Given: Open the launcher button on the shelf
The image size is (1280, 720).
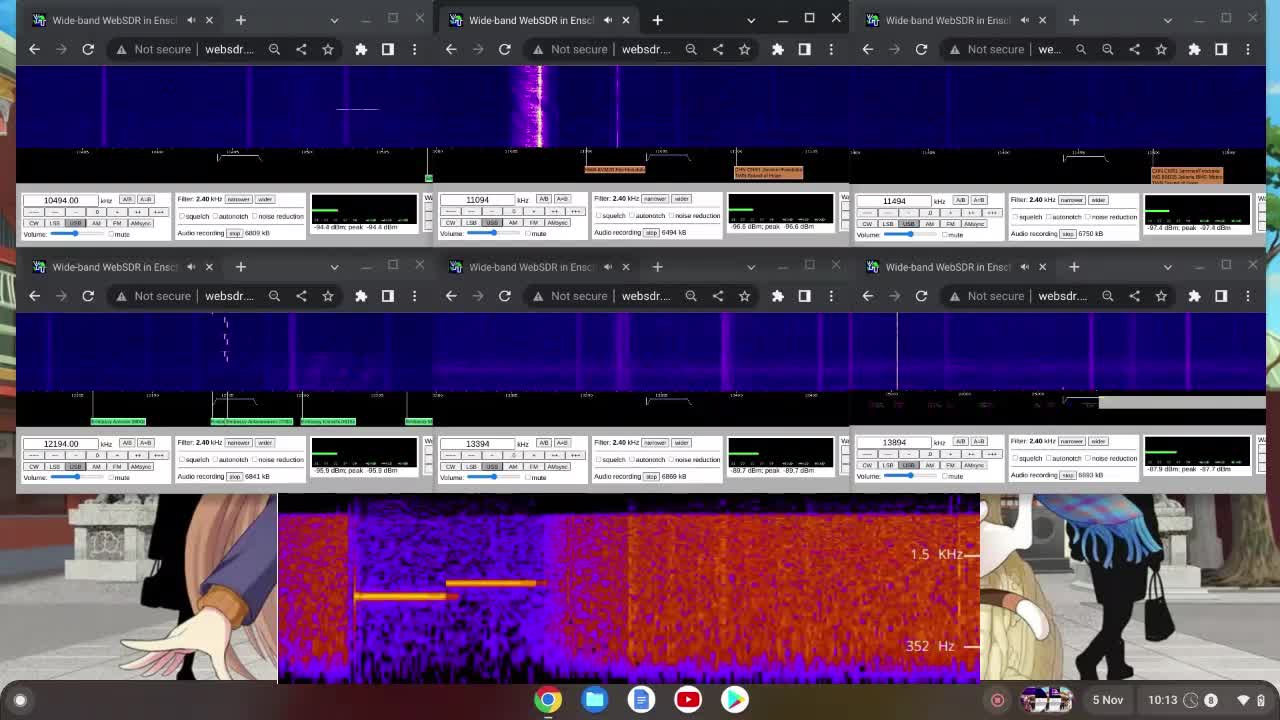Looking at the screenshot, I should pos(20,700).
